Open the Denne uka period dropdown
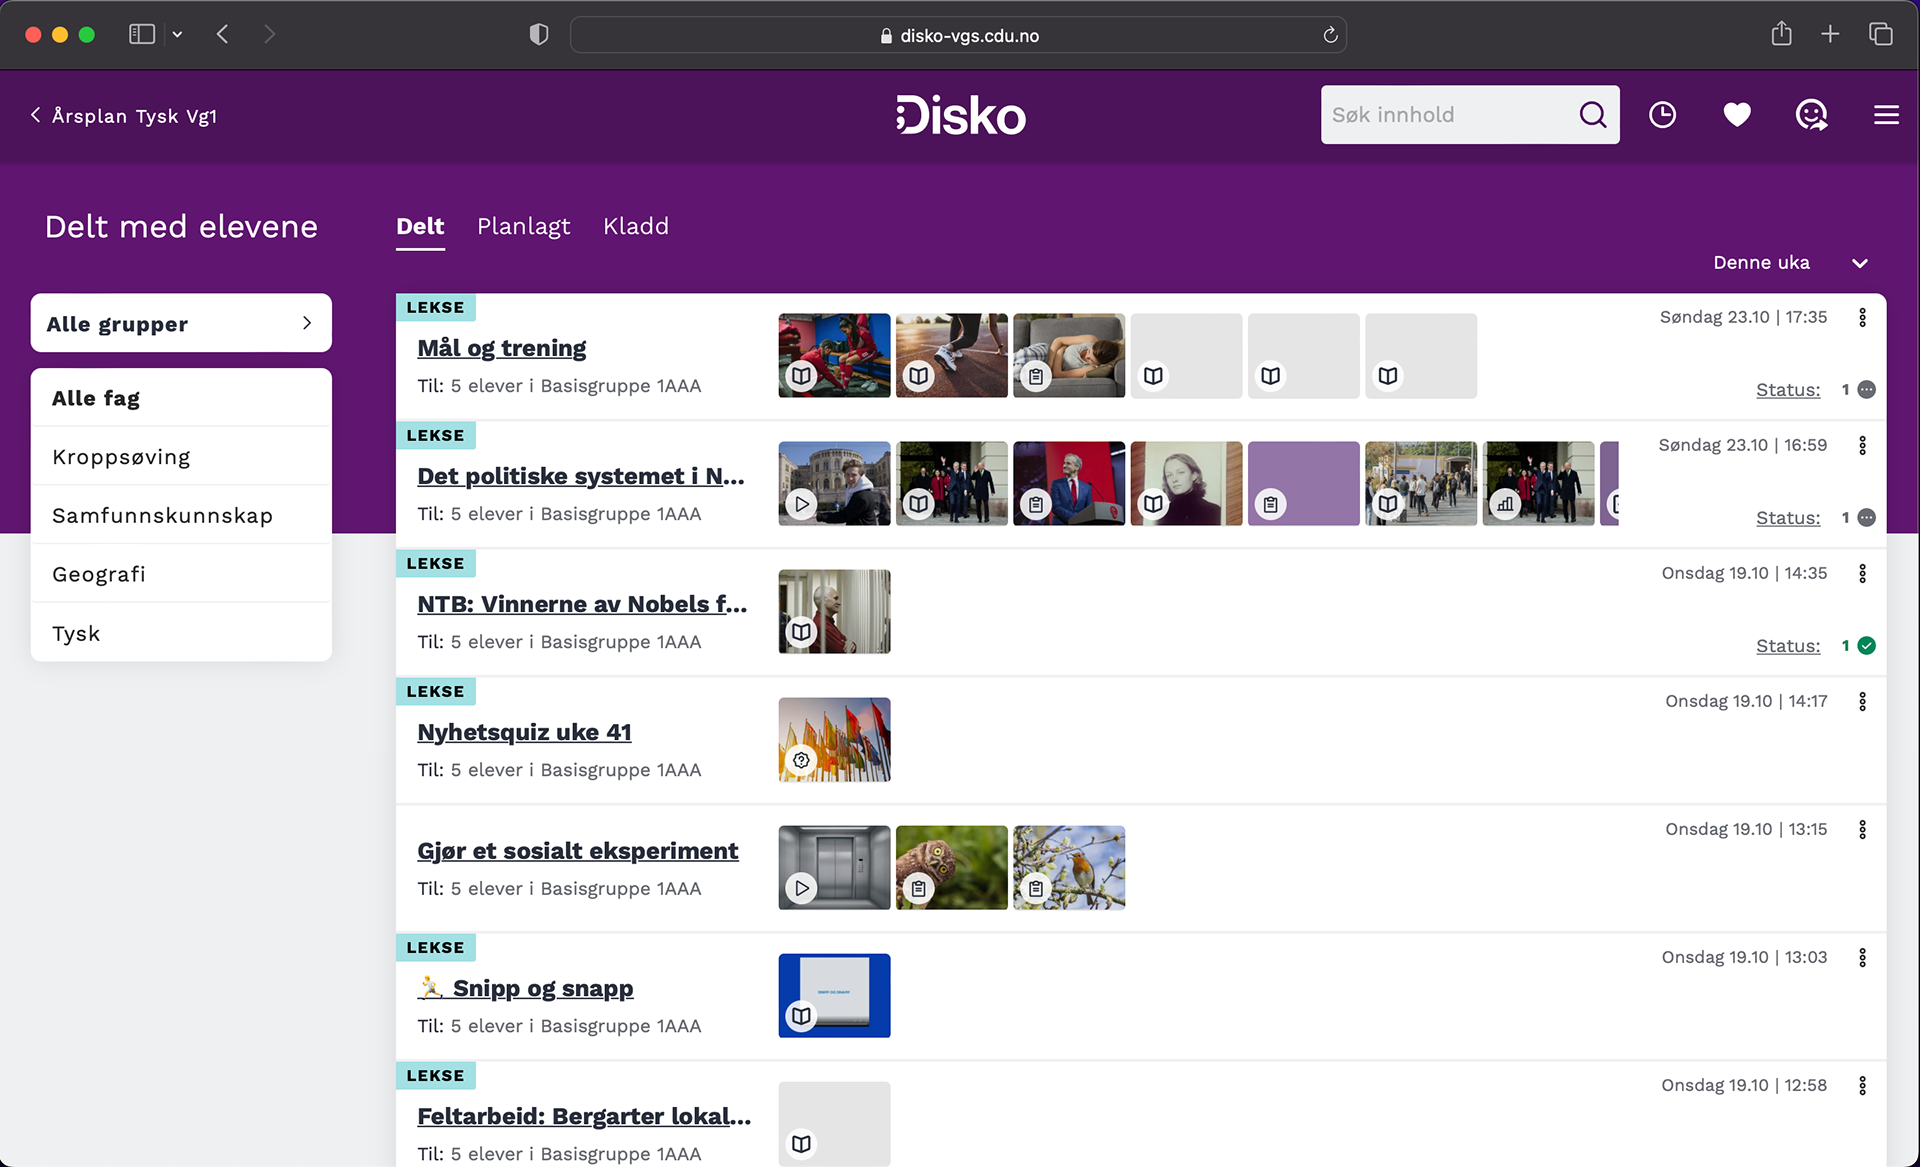This screenshot has width=1920, height=1167. (x=1790, y=263)
